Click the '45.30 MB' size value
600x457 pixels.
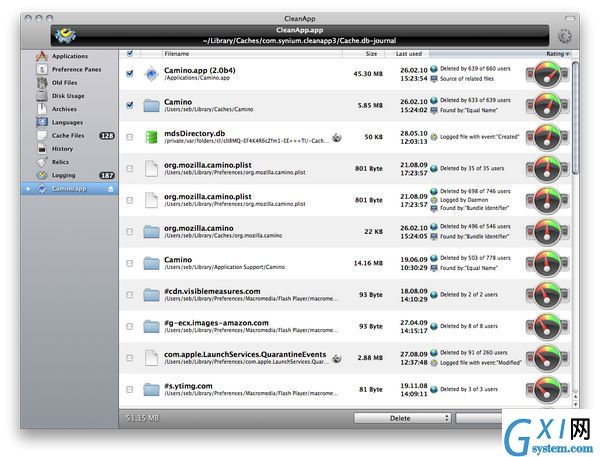pos(368,73)
